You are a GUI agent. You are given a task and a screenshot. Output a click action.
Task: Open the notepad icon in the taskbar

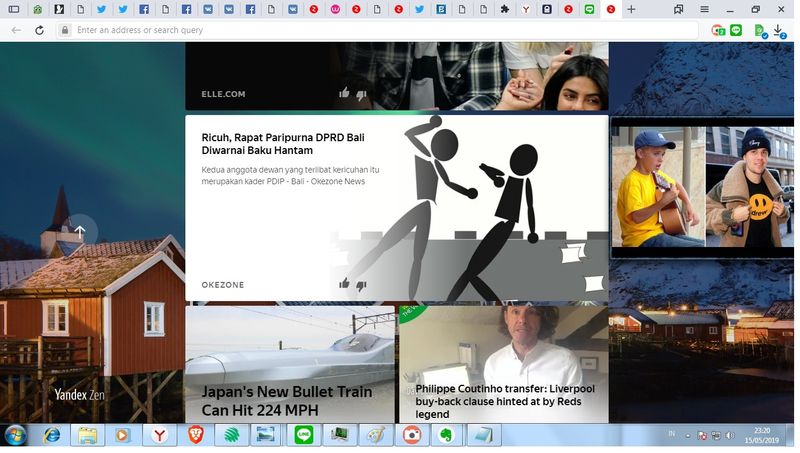point(483,435)
